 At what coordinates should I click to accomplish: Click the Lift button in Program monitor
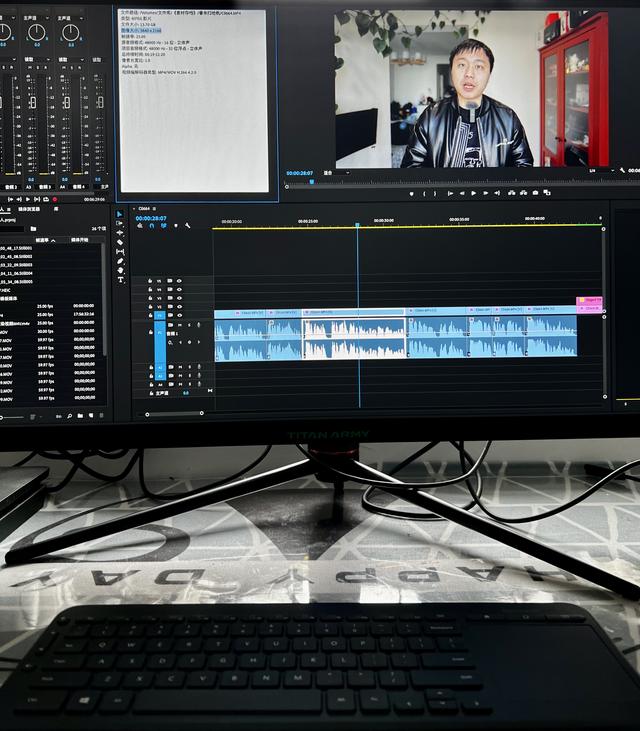512,193
